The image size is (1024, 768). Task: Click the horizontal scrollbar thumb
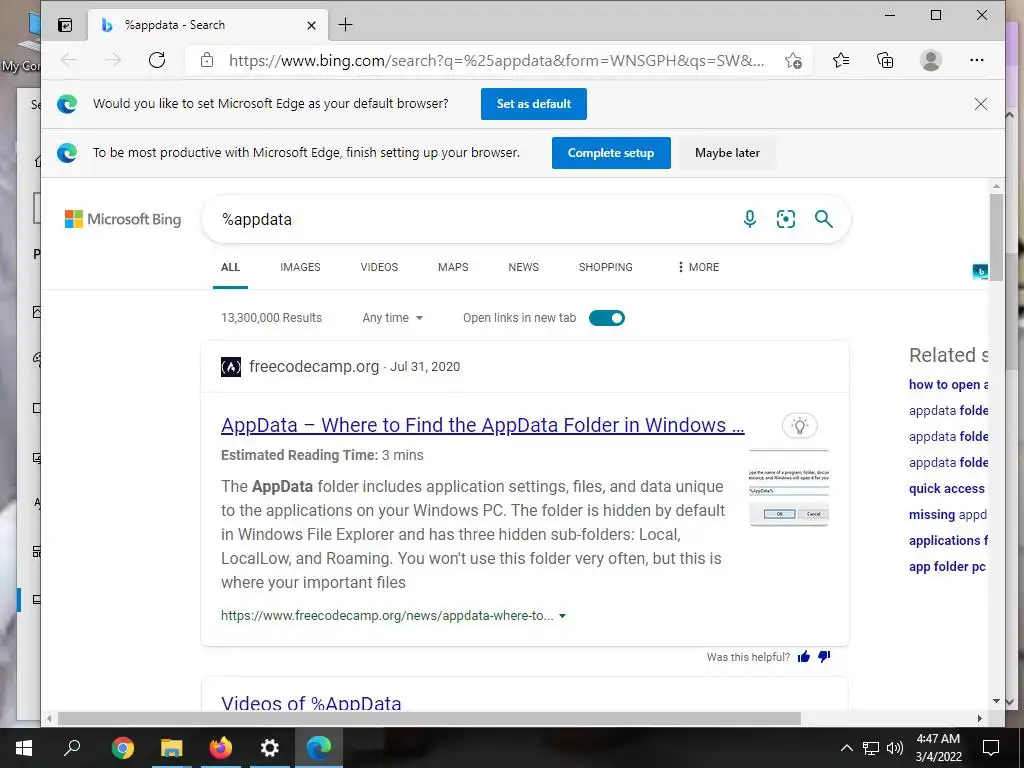coord(429,718)
